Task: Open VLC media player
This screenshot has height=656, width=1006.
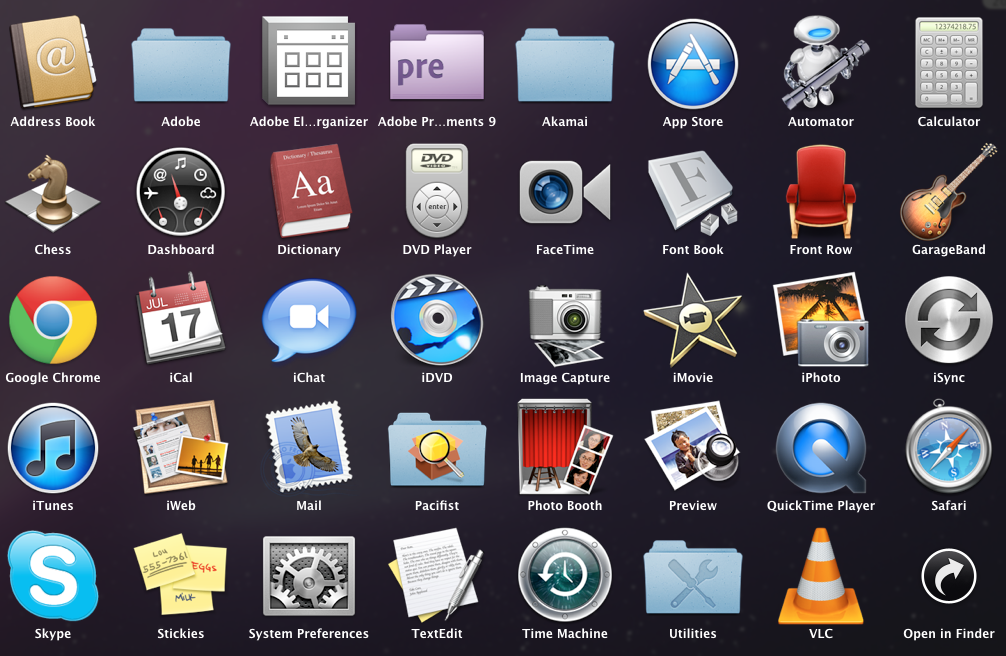Action: pyautogui.click(x=821, y=576)
